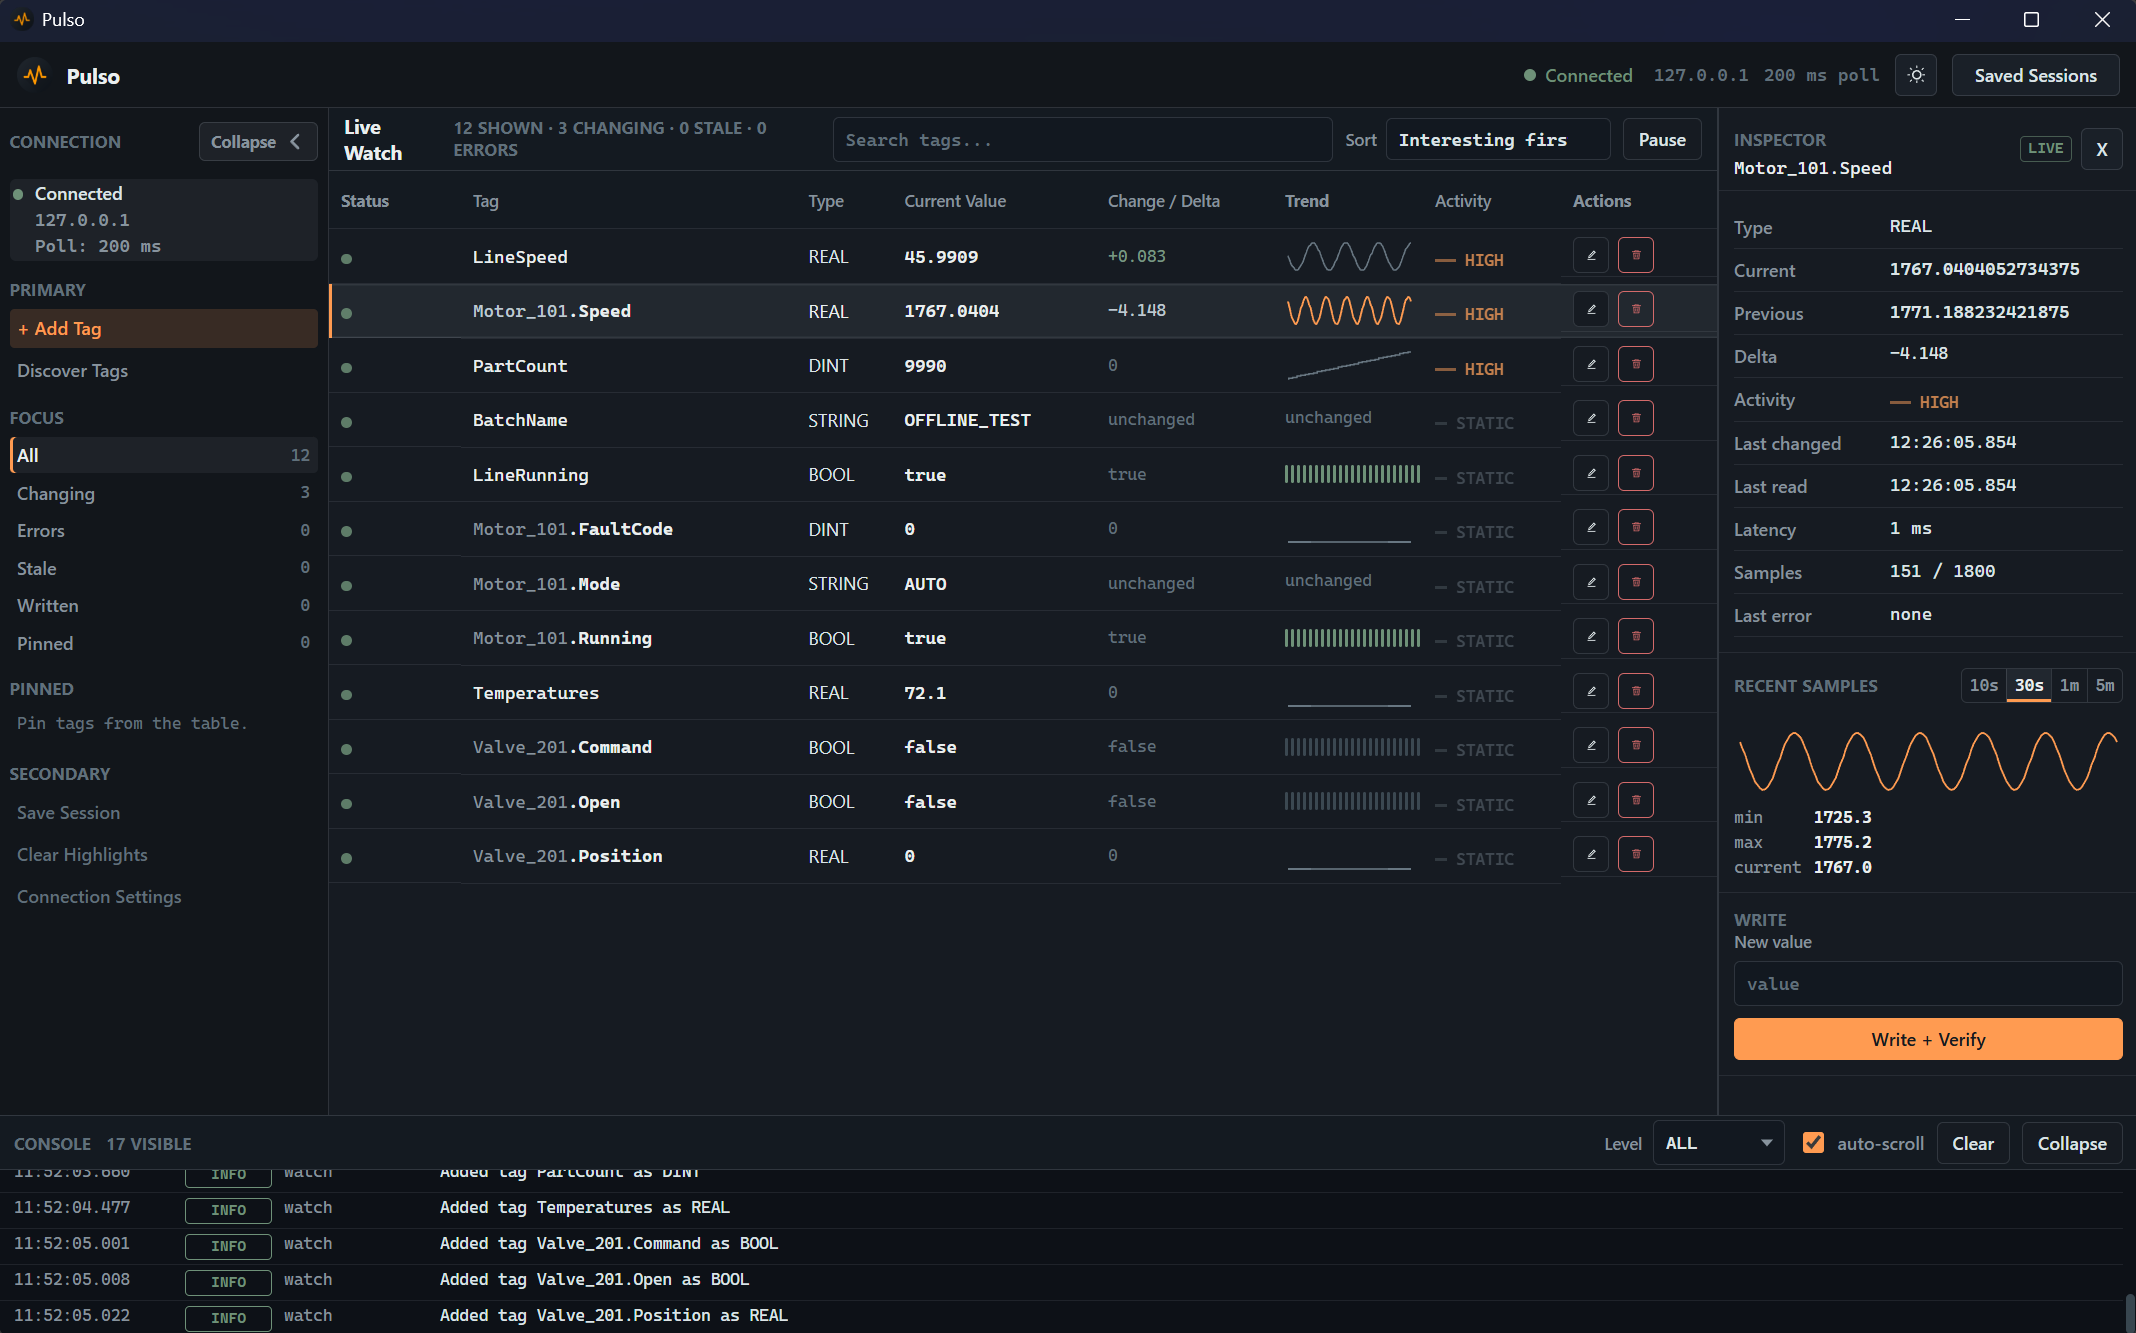The width and height of the screenshot is (2136, 1333).
Task: Delete the LineSpeed tag
Action: 1636,255
